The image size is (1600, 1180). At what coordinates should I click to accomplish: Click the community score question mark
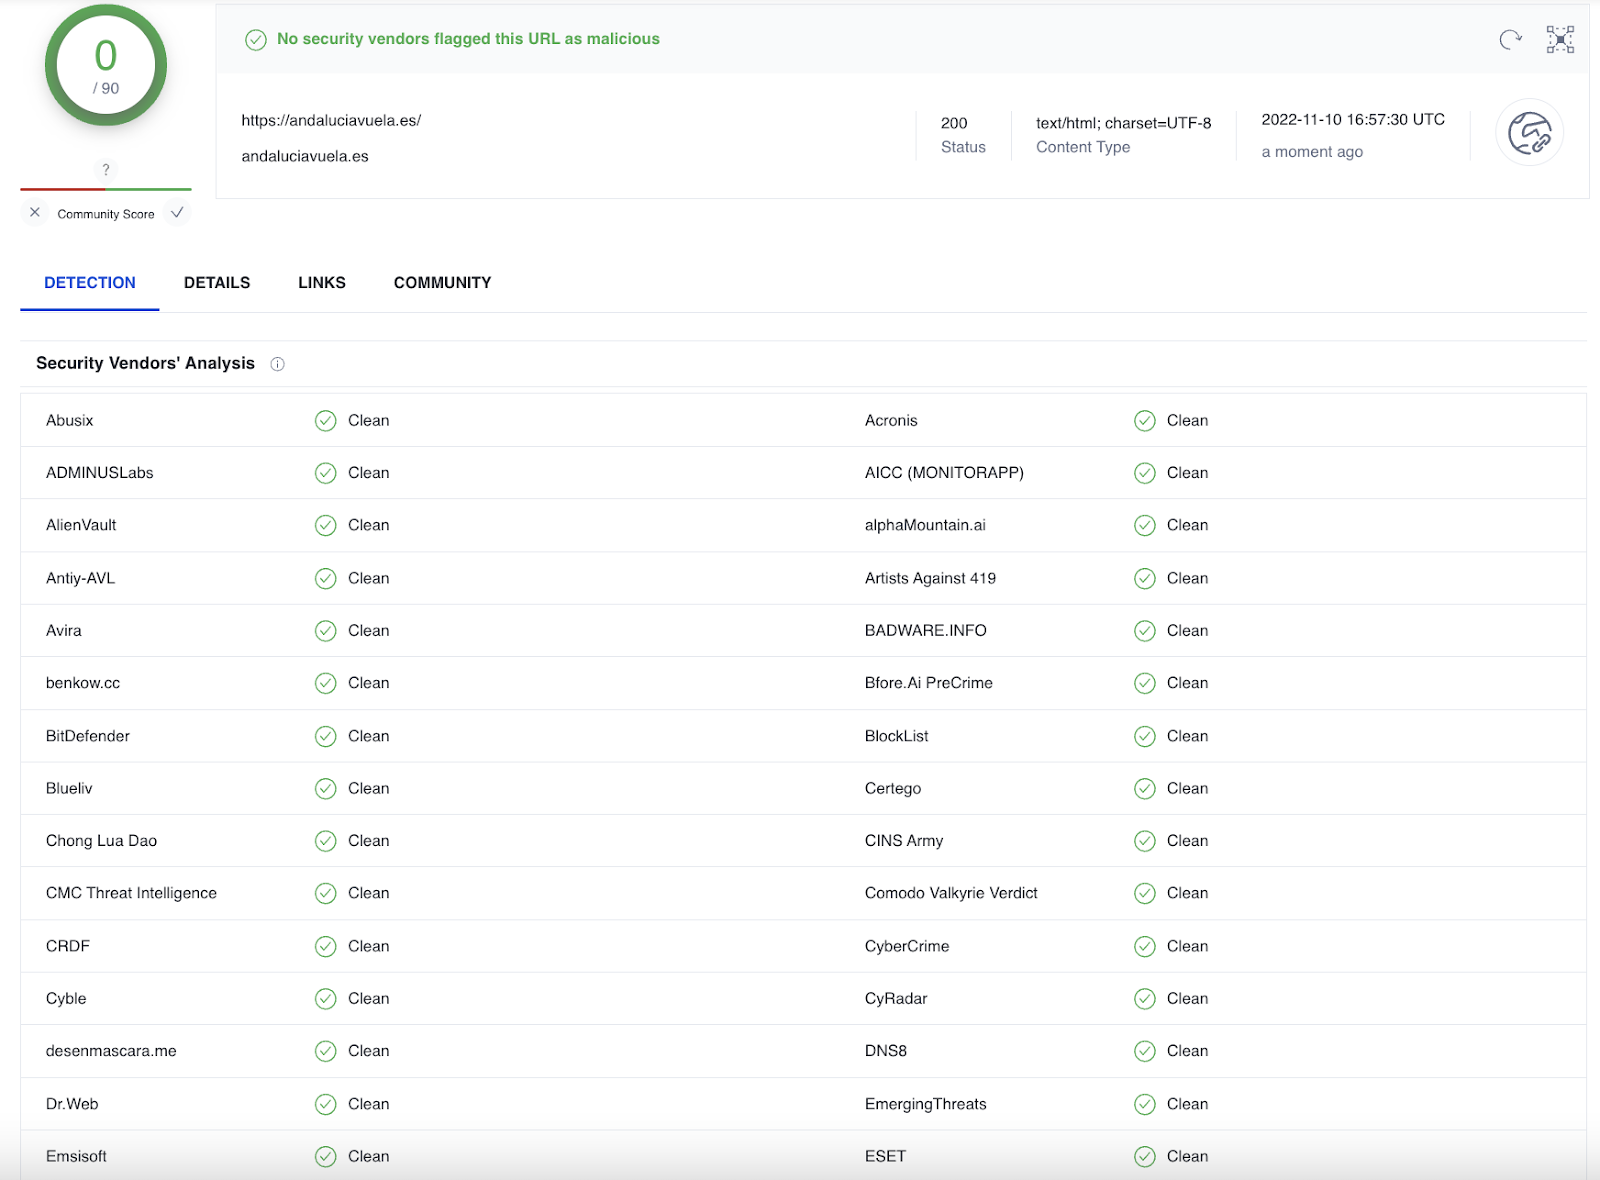(x=106, y=169)
